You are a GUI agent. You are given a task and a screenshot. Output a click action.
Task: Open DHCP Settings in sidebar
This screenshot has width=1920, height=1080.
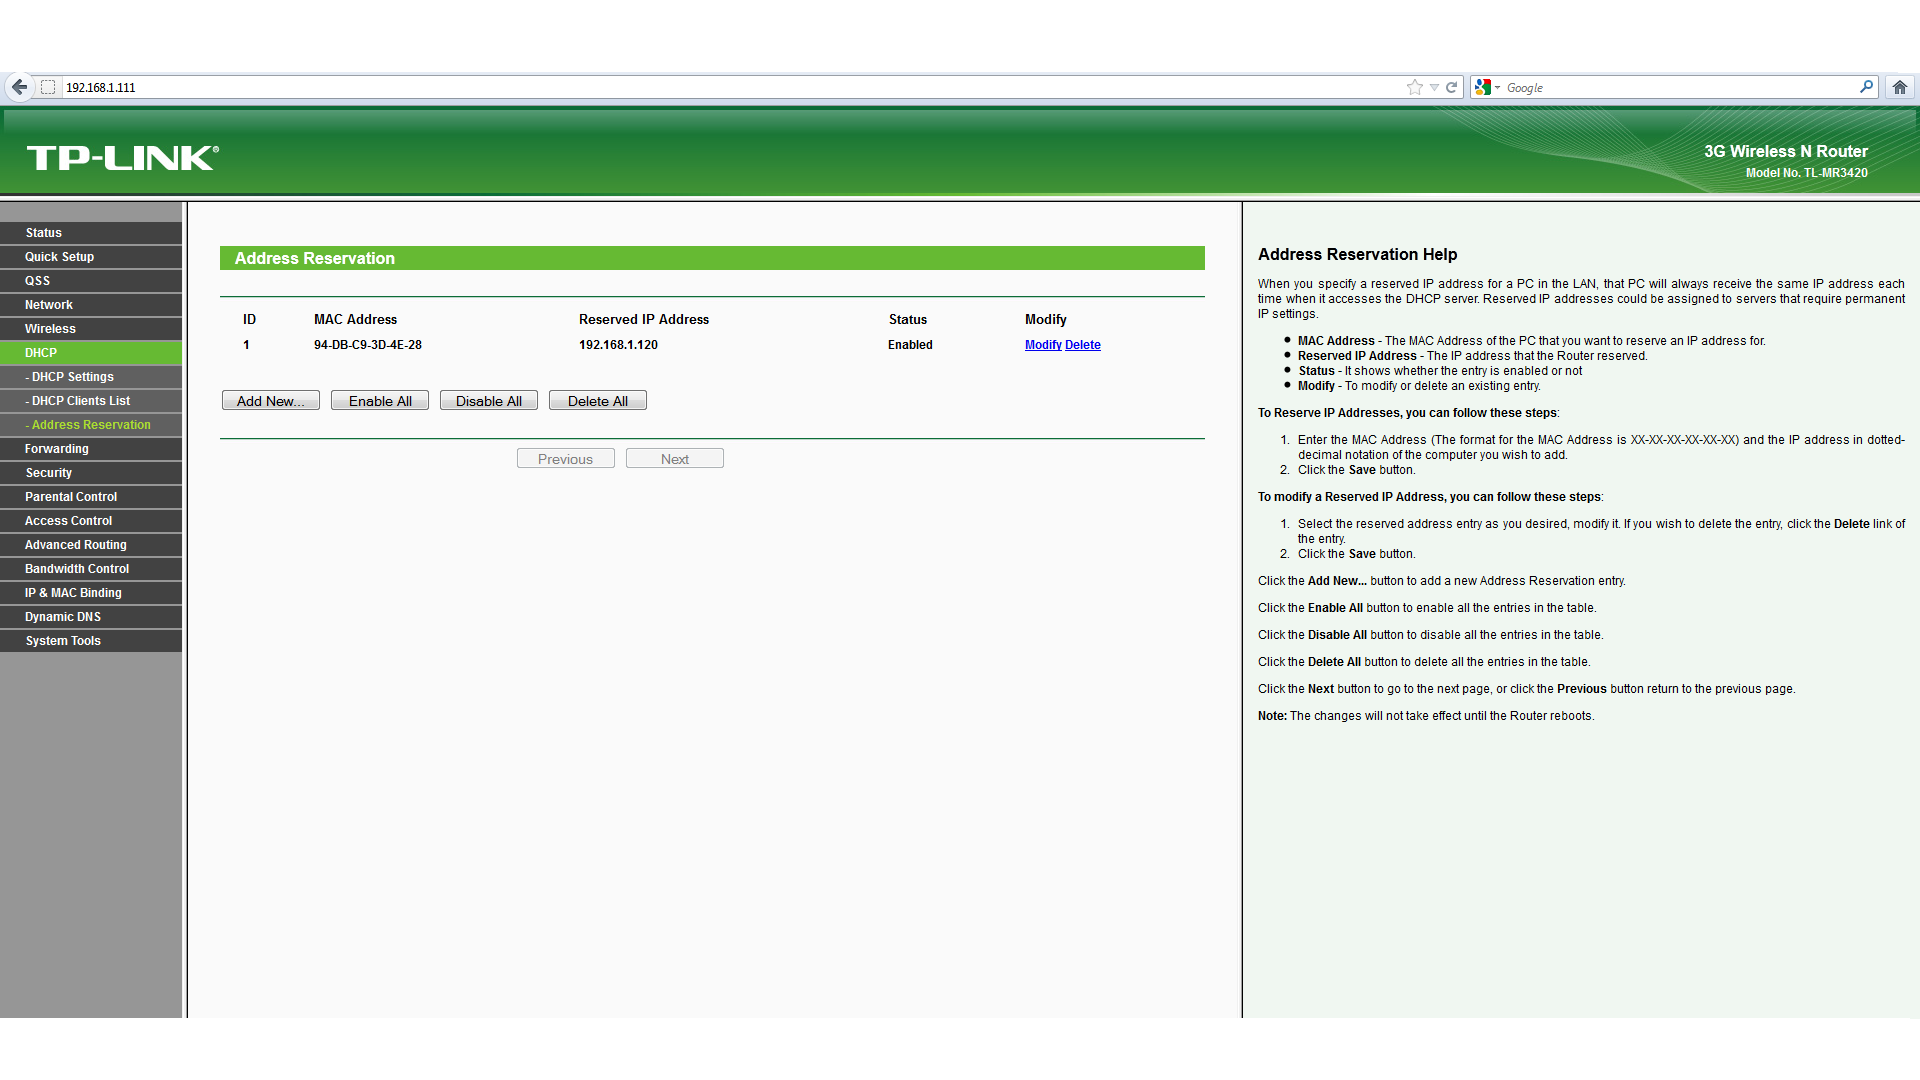pyautogui.click(x=72, y=377)
